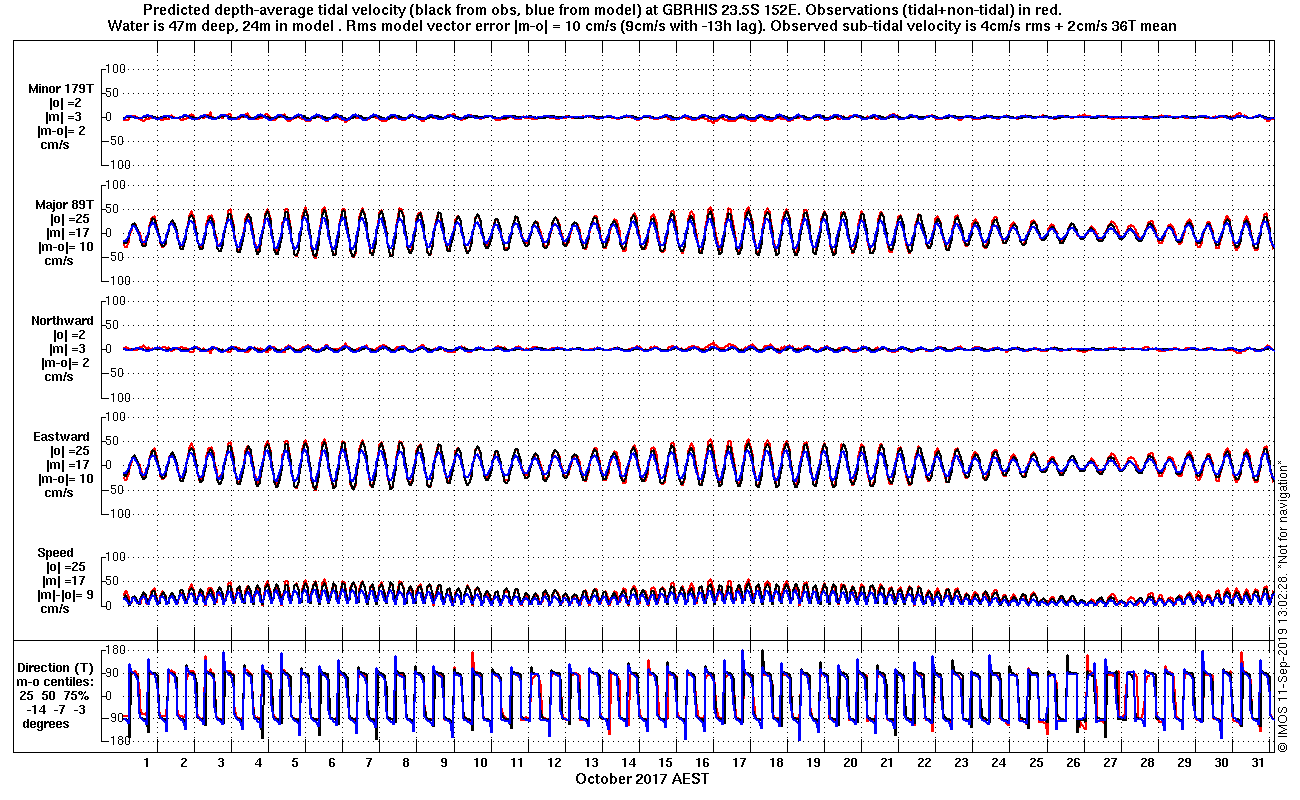The width and height of the screenshot is (1300, 800).
Task: Click day 20 on the date axis
Action: click(850, 762)
